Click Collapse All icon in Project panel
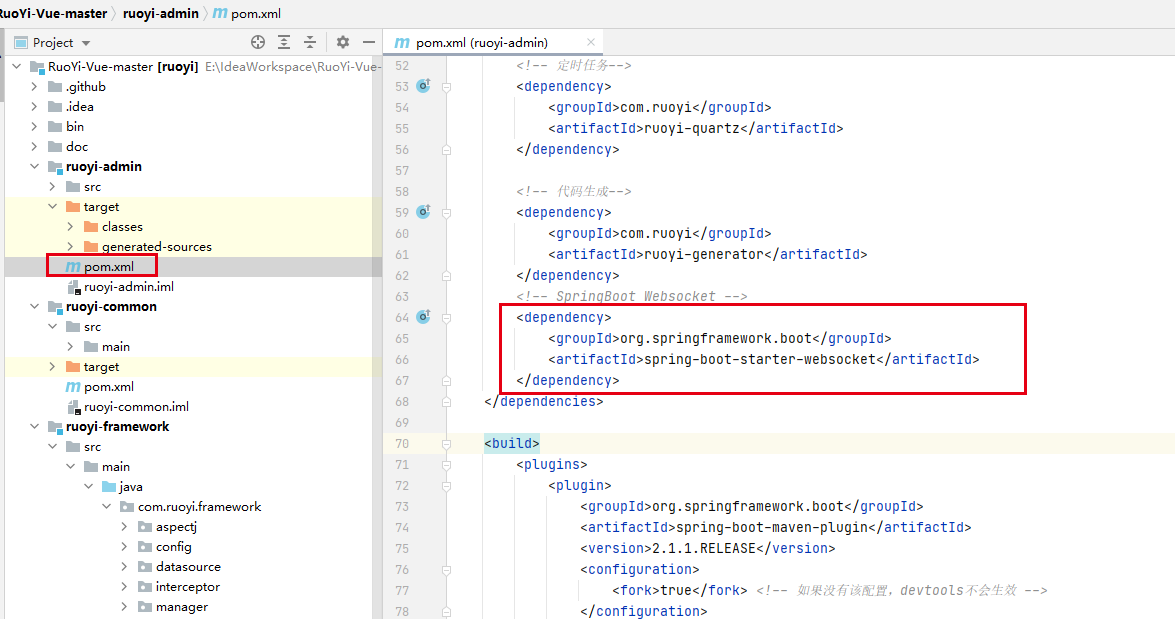Image resolution: width=1175 pixels, height=619 pixels. point(310,42)
